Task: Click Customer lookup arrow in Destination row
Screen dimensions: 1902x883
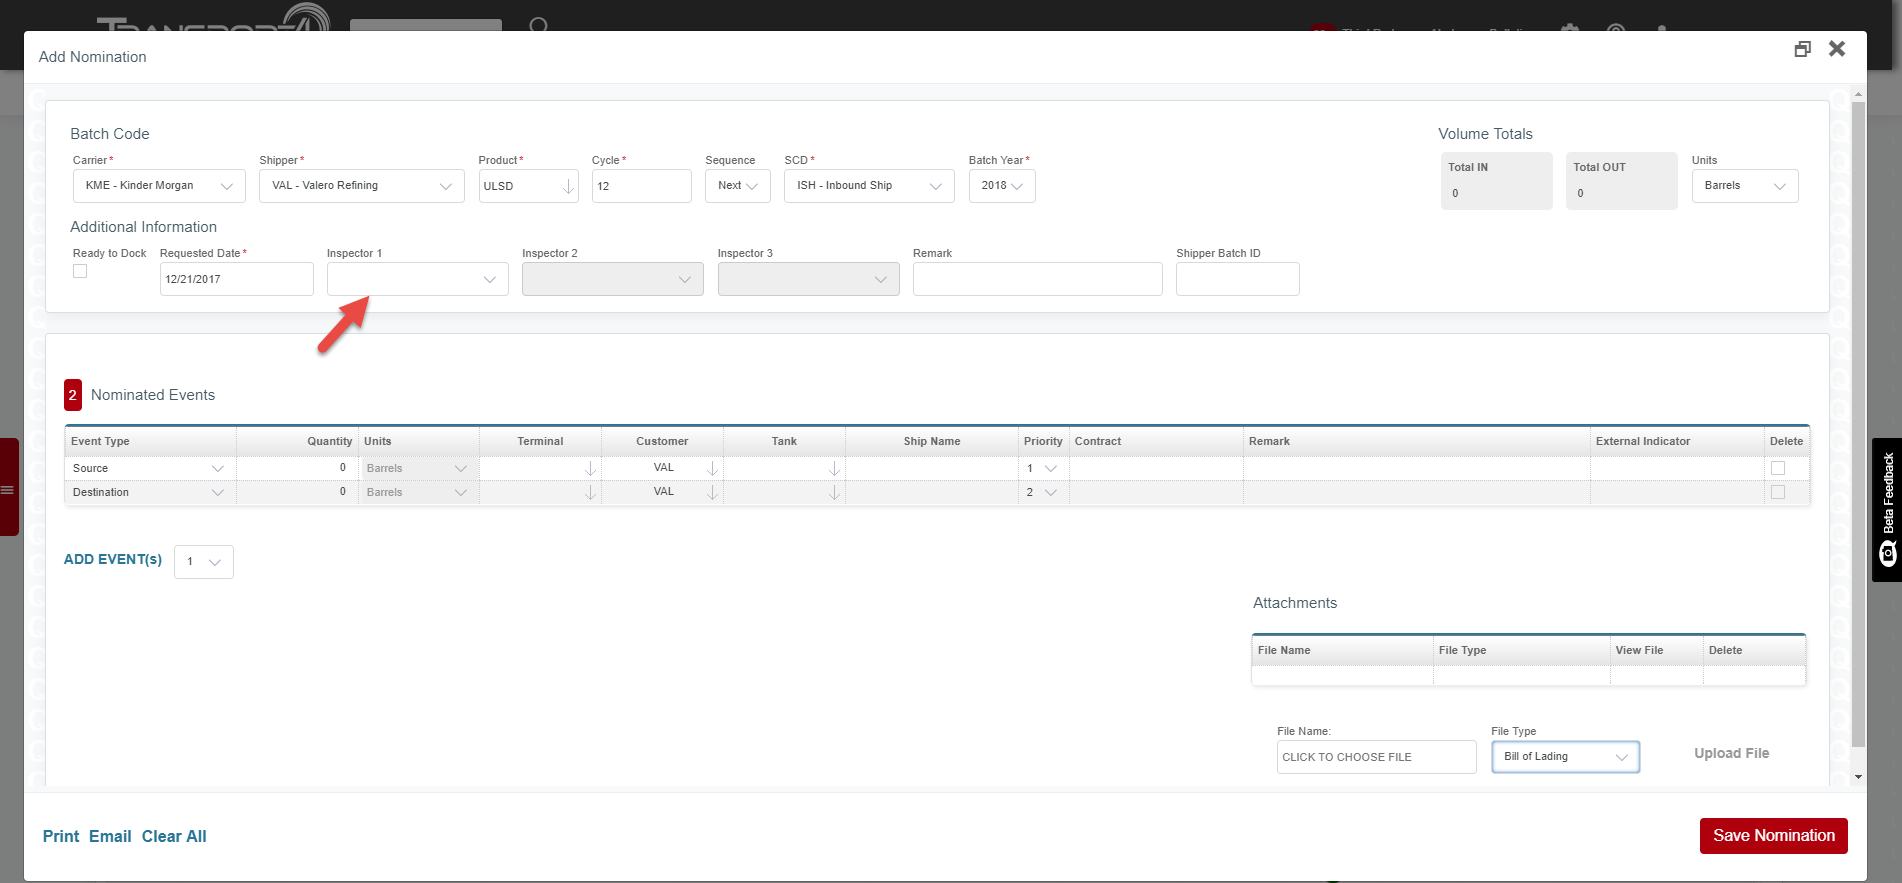Action: coord(712,492)
